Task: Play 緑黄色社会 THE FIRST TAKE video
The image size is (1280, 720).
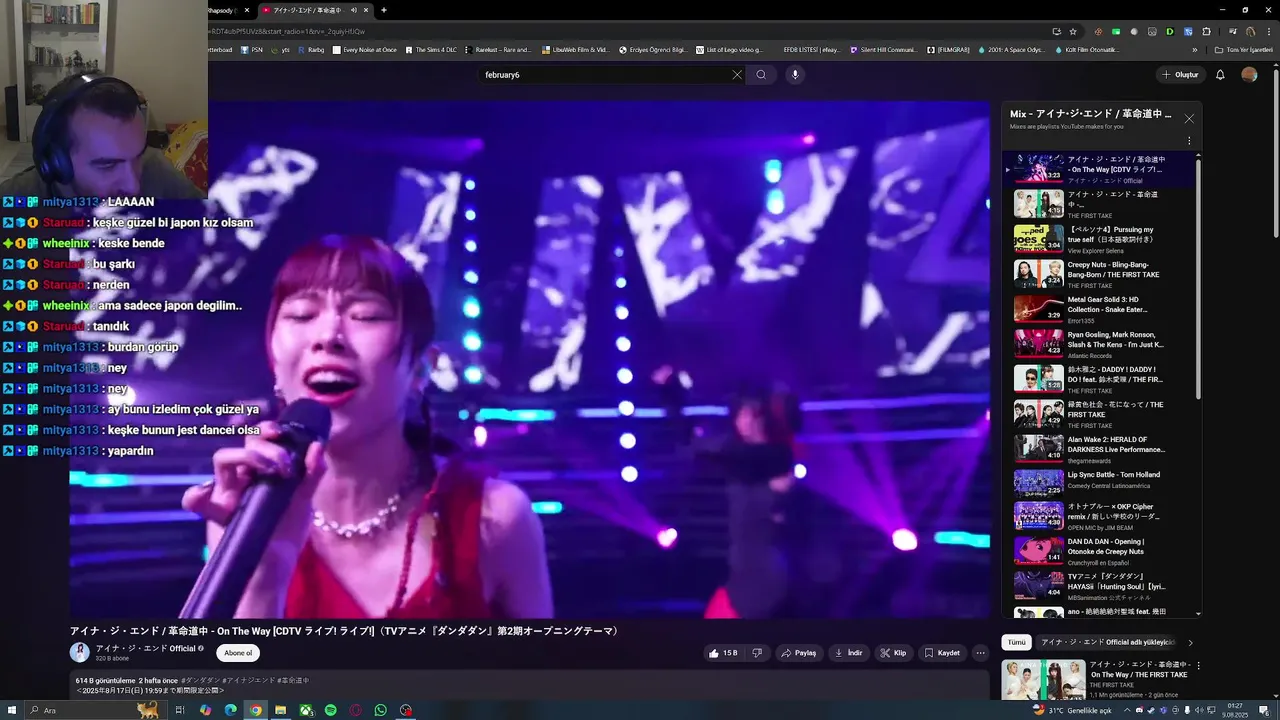Action: click(x=1090, y=414)
